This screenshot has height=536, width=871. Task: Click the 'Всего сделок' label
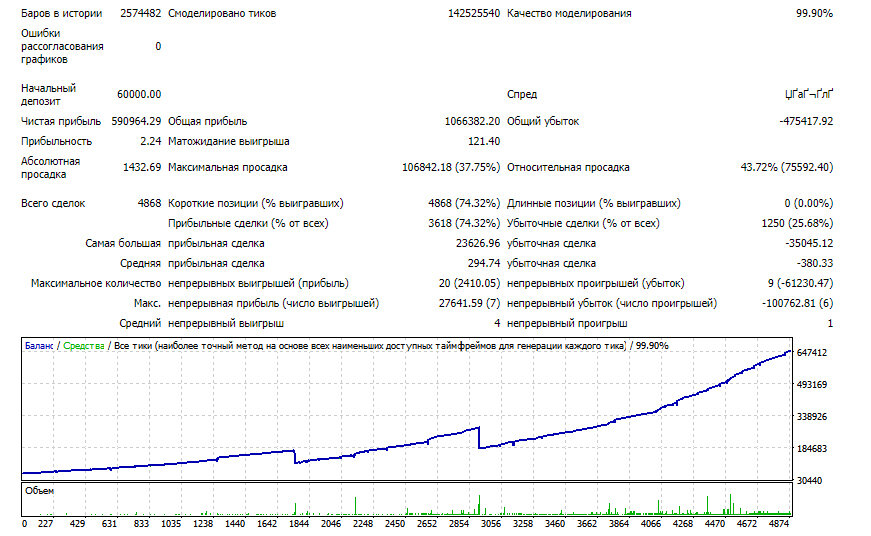tap(53, 203)
